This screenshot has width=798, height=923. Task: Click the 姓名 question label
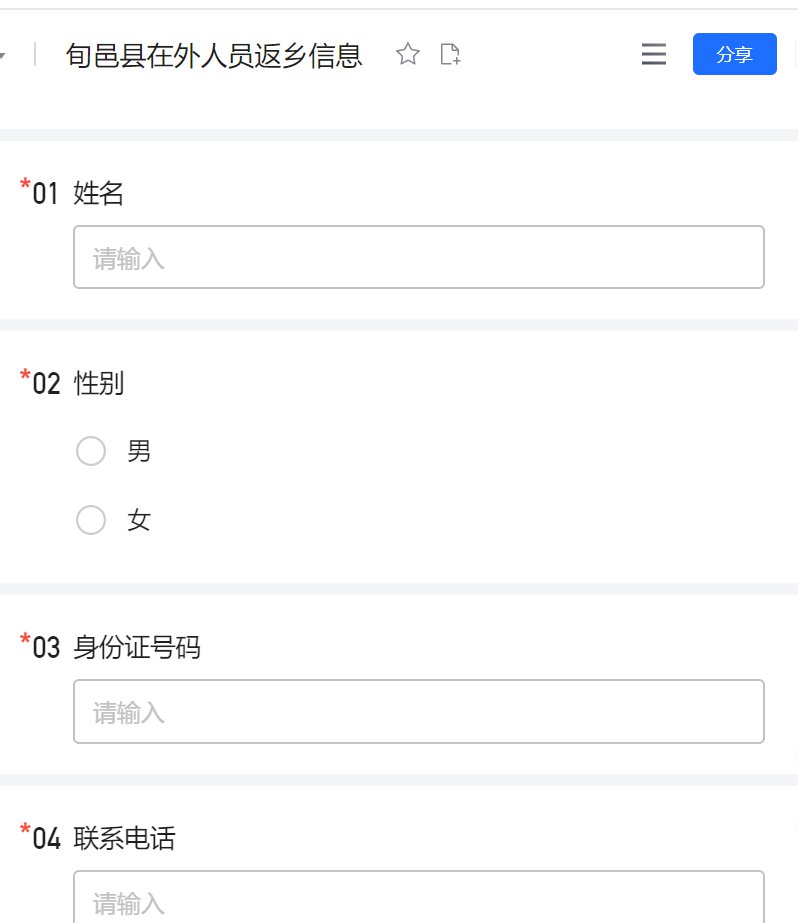[99, 194]
